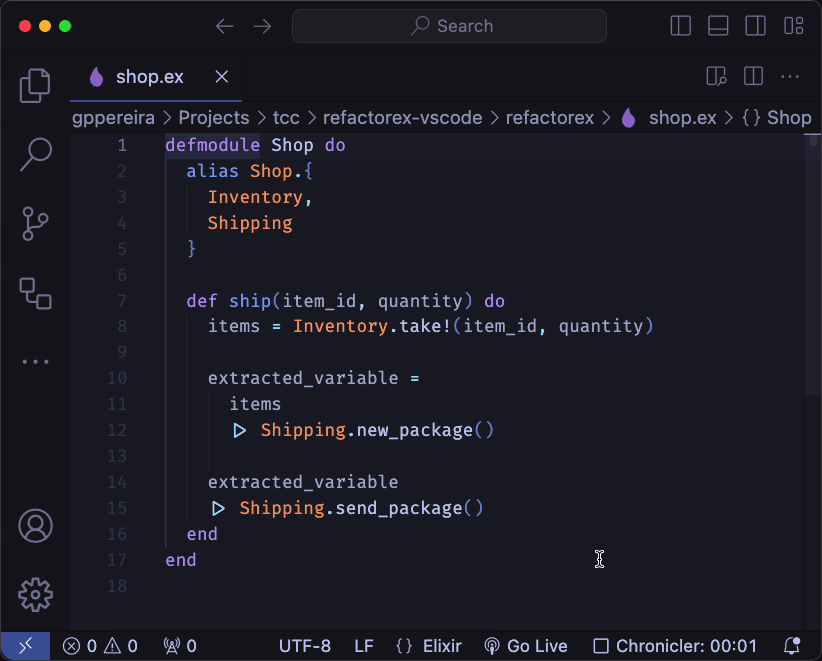Image resolution: width=822 pixels, height=661 pixels.
Task: Show additional views with ellipsis in activity bar
Action: pyautogui.click(x=35, y=362)
